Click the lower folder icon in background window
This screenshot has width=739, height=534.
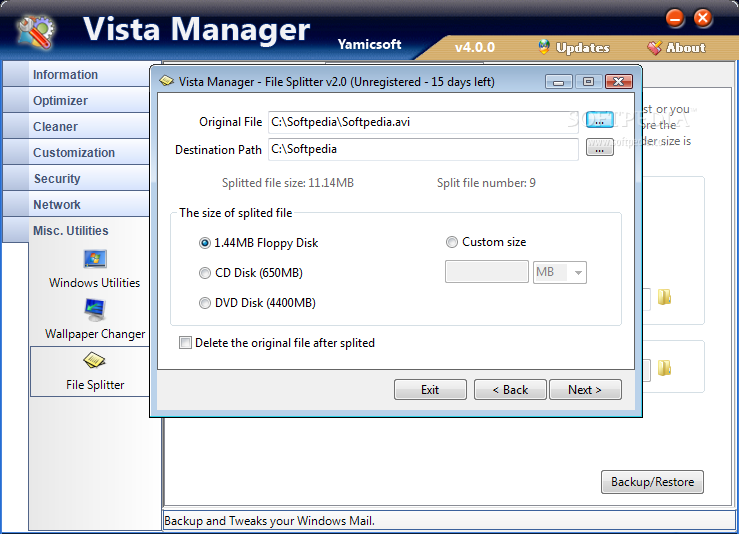pos(664,368)
